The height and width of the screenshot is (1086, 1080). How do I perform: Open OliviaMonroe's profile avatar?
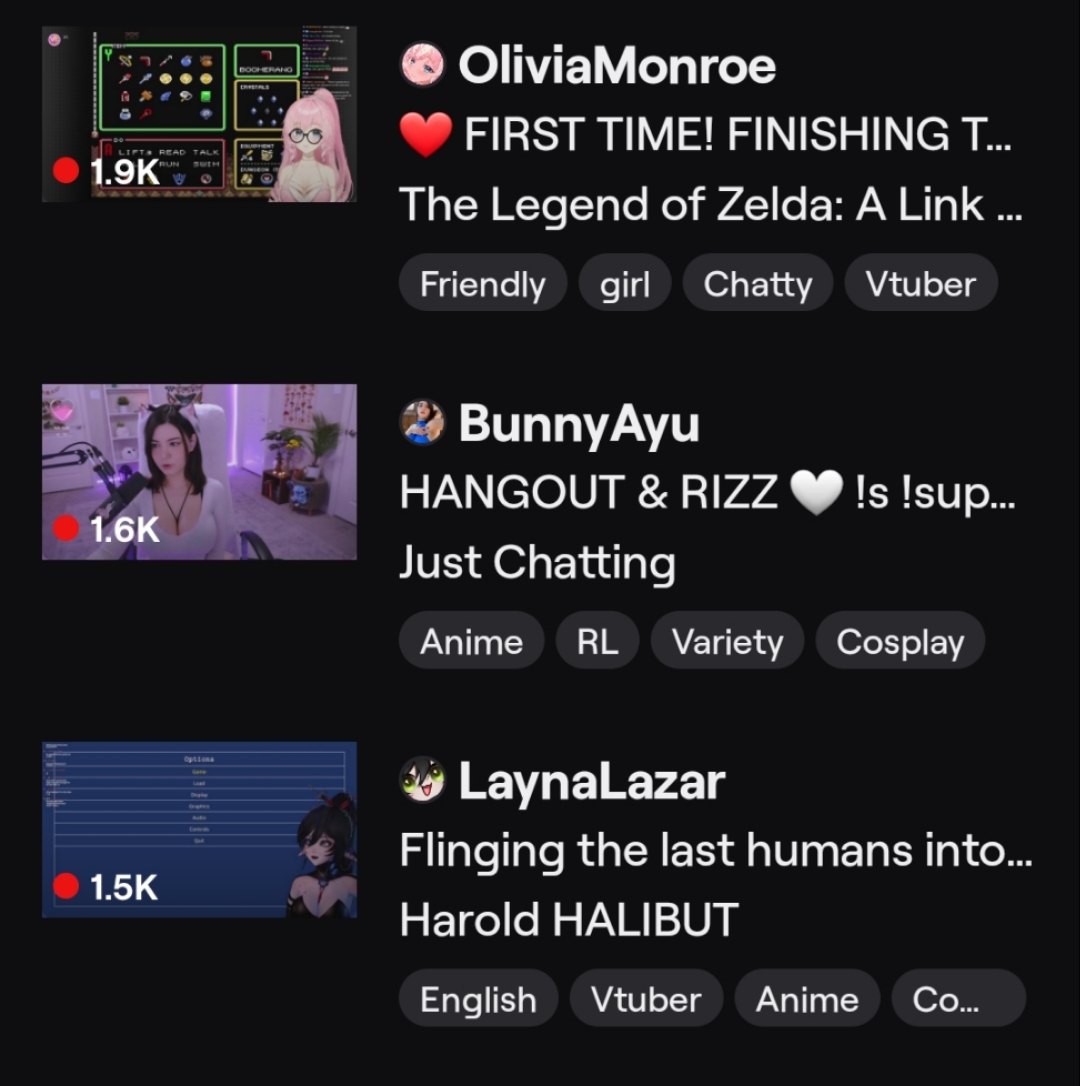tap(422, 65)
